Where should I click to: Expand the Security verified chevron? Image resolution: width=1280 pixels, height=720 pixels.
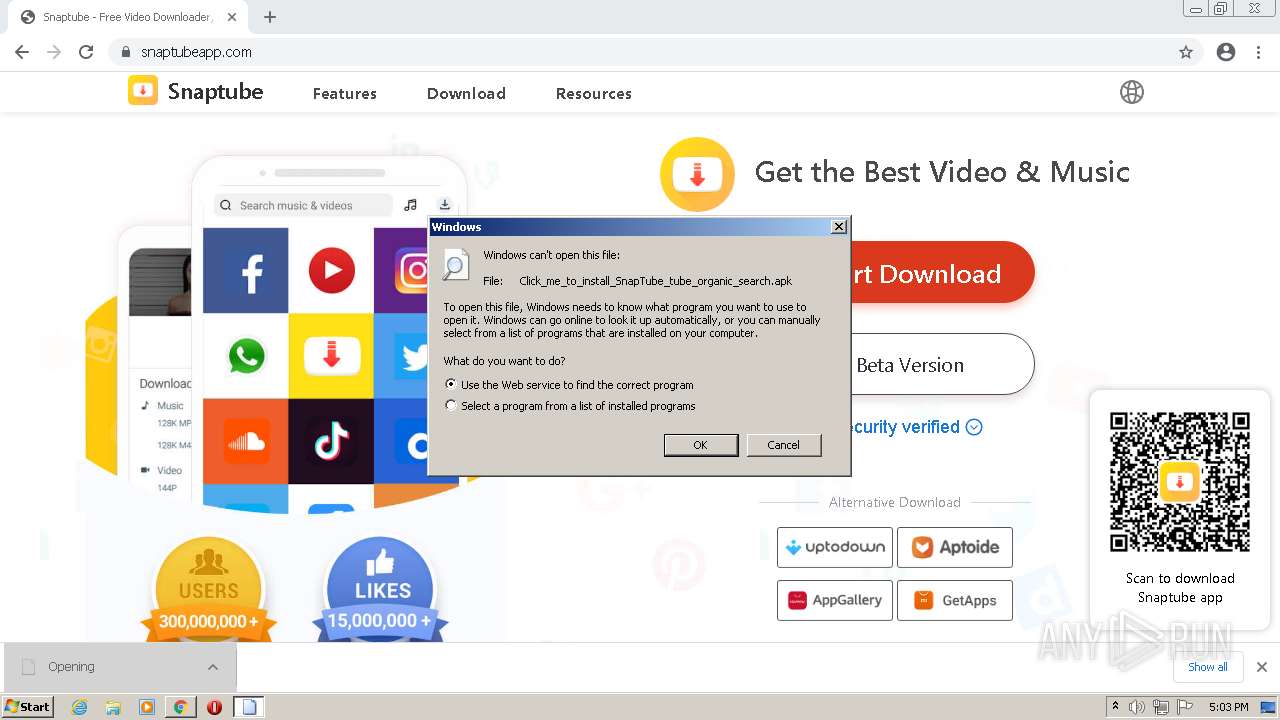pos(974,427)
